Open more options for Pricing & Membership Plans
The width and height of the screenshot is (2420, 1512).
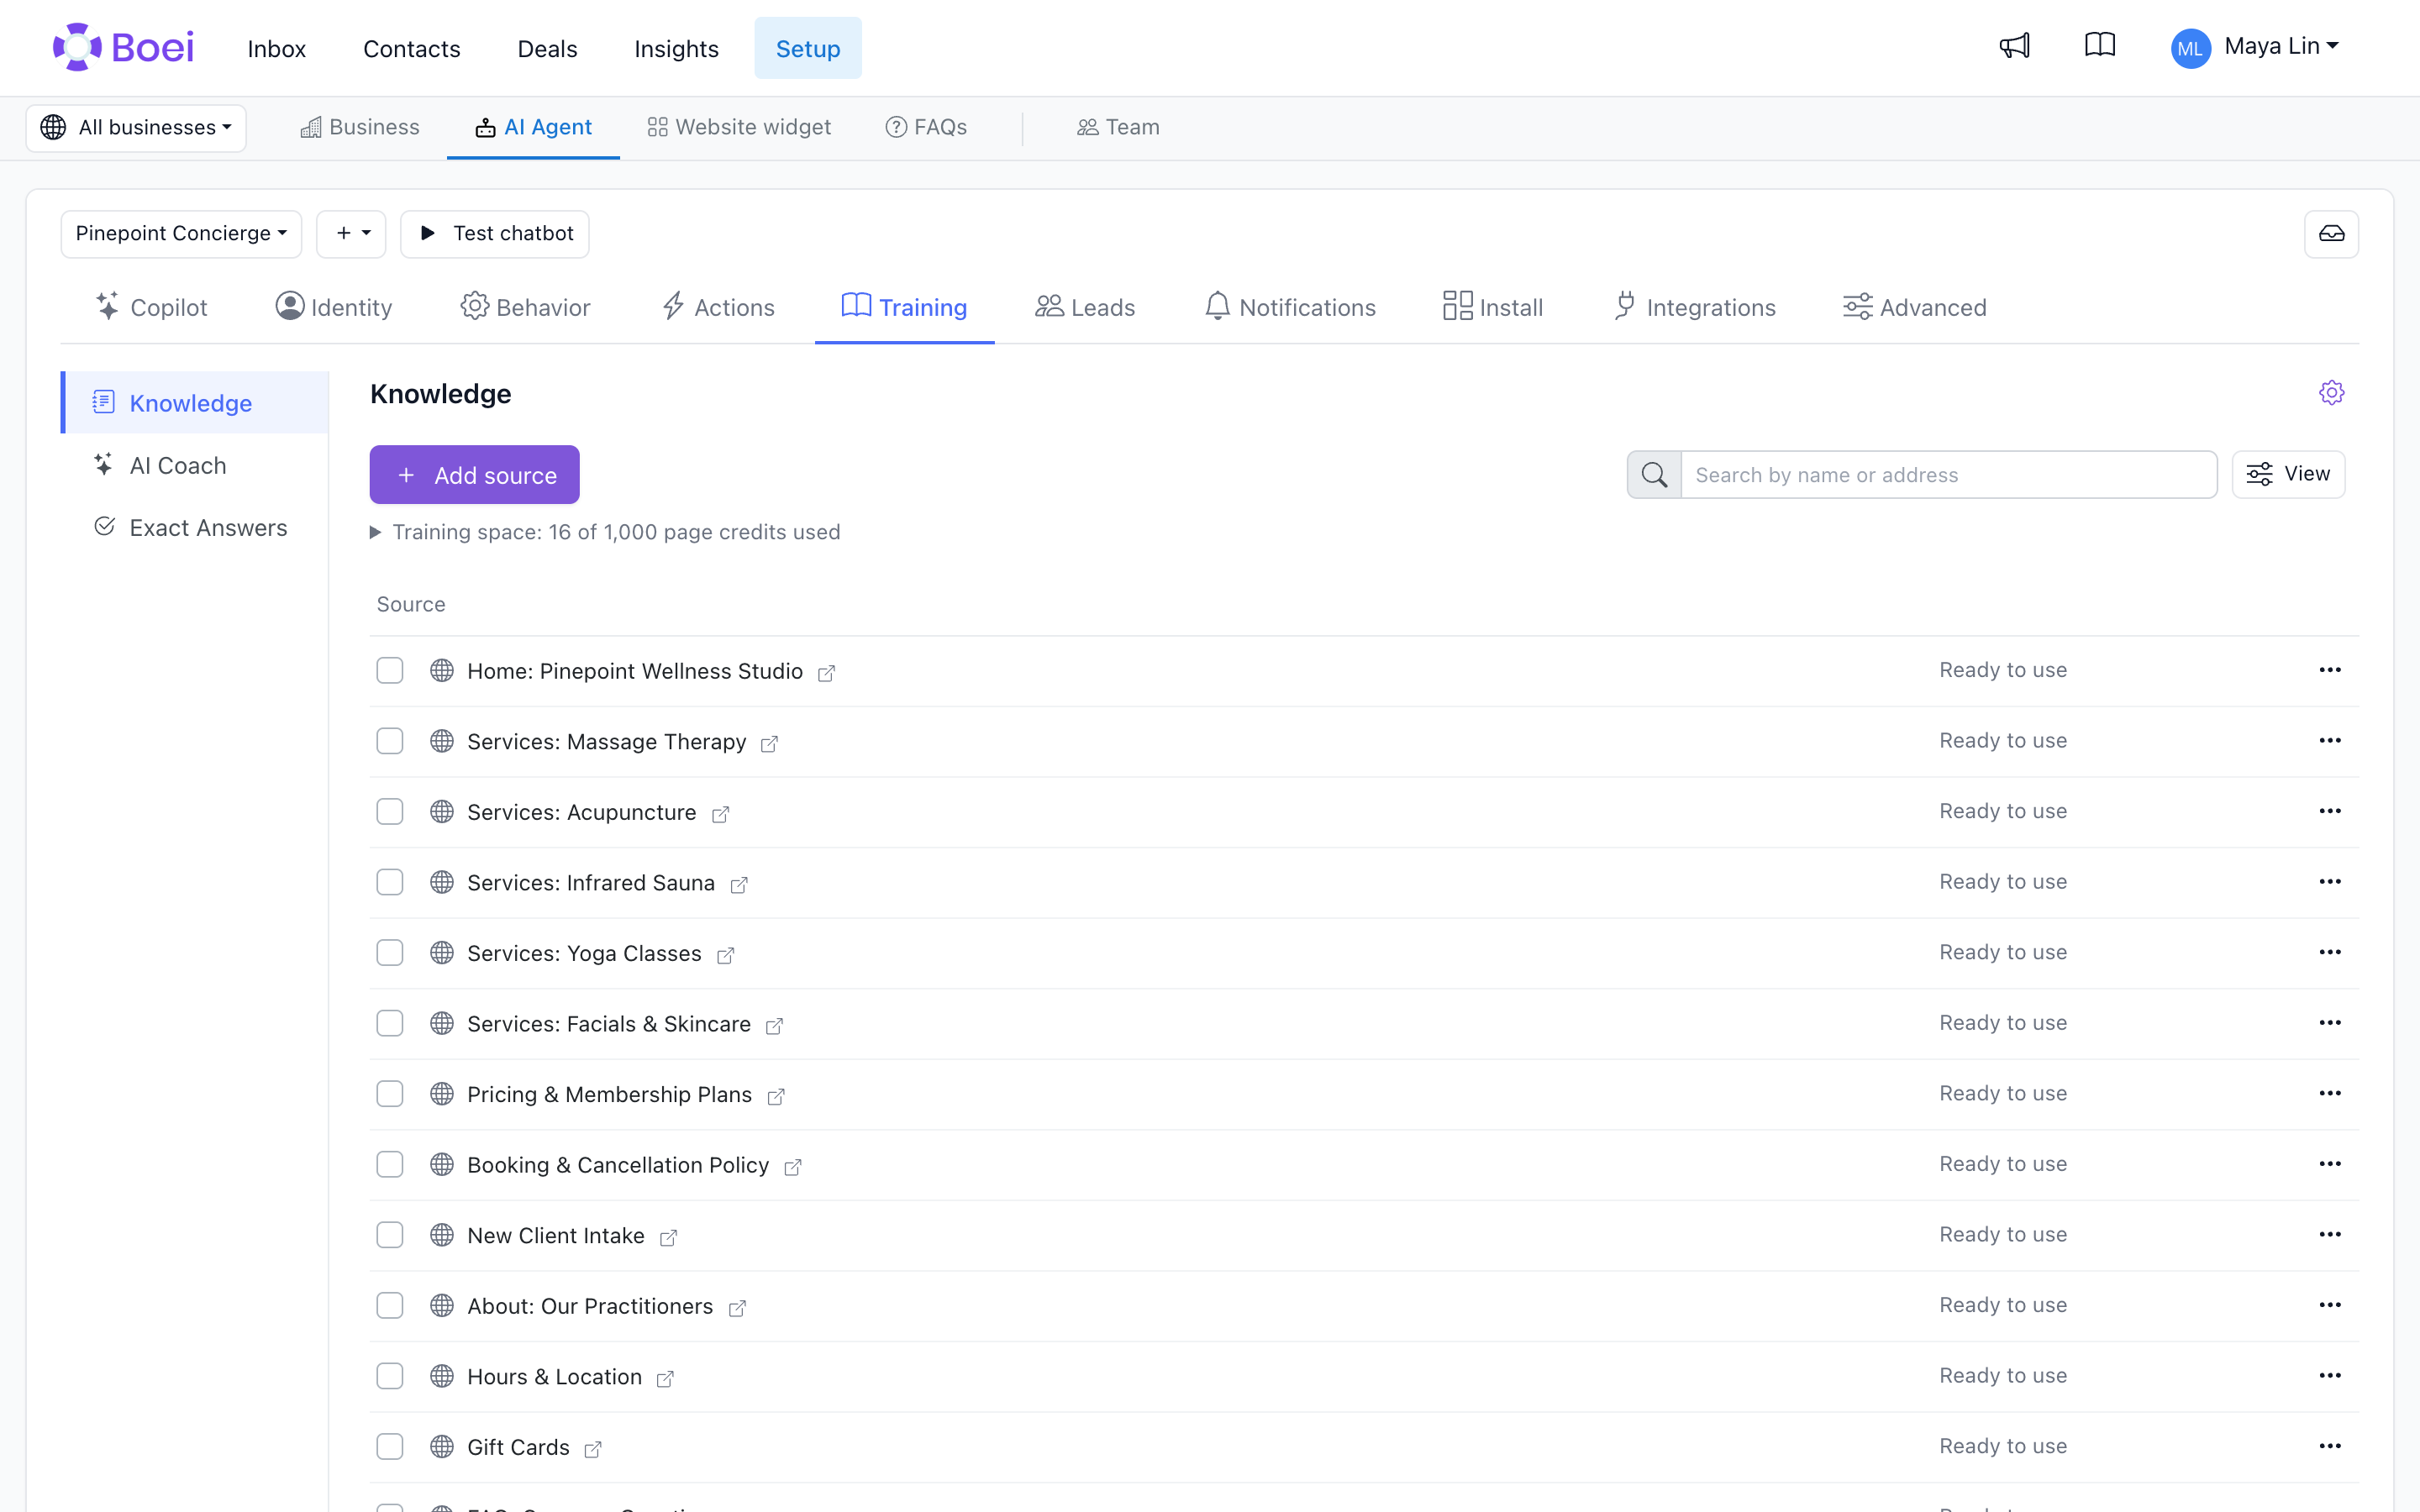pos(2329,1093)
